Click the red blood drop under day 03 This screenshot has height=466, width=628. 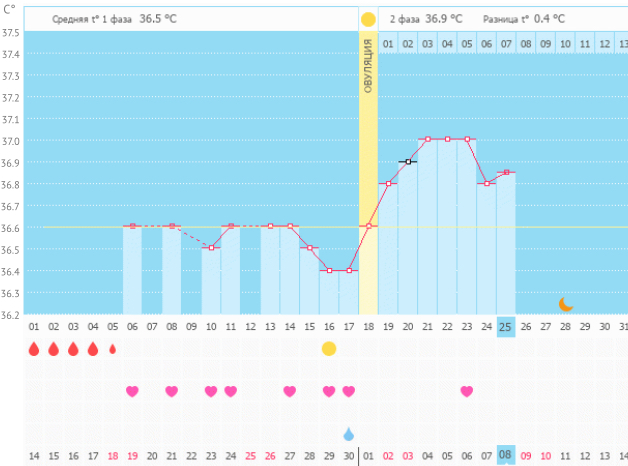click(73, 349)
